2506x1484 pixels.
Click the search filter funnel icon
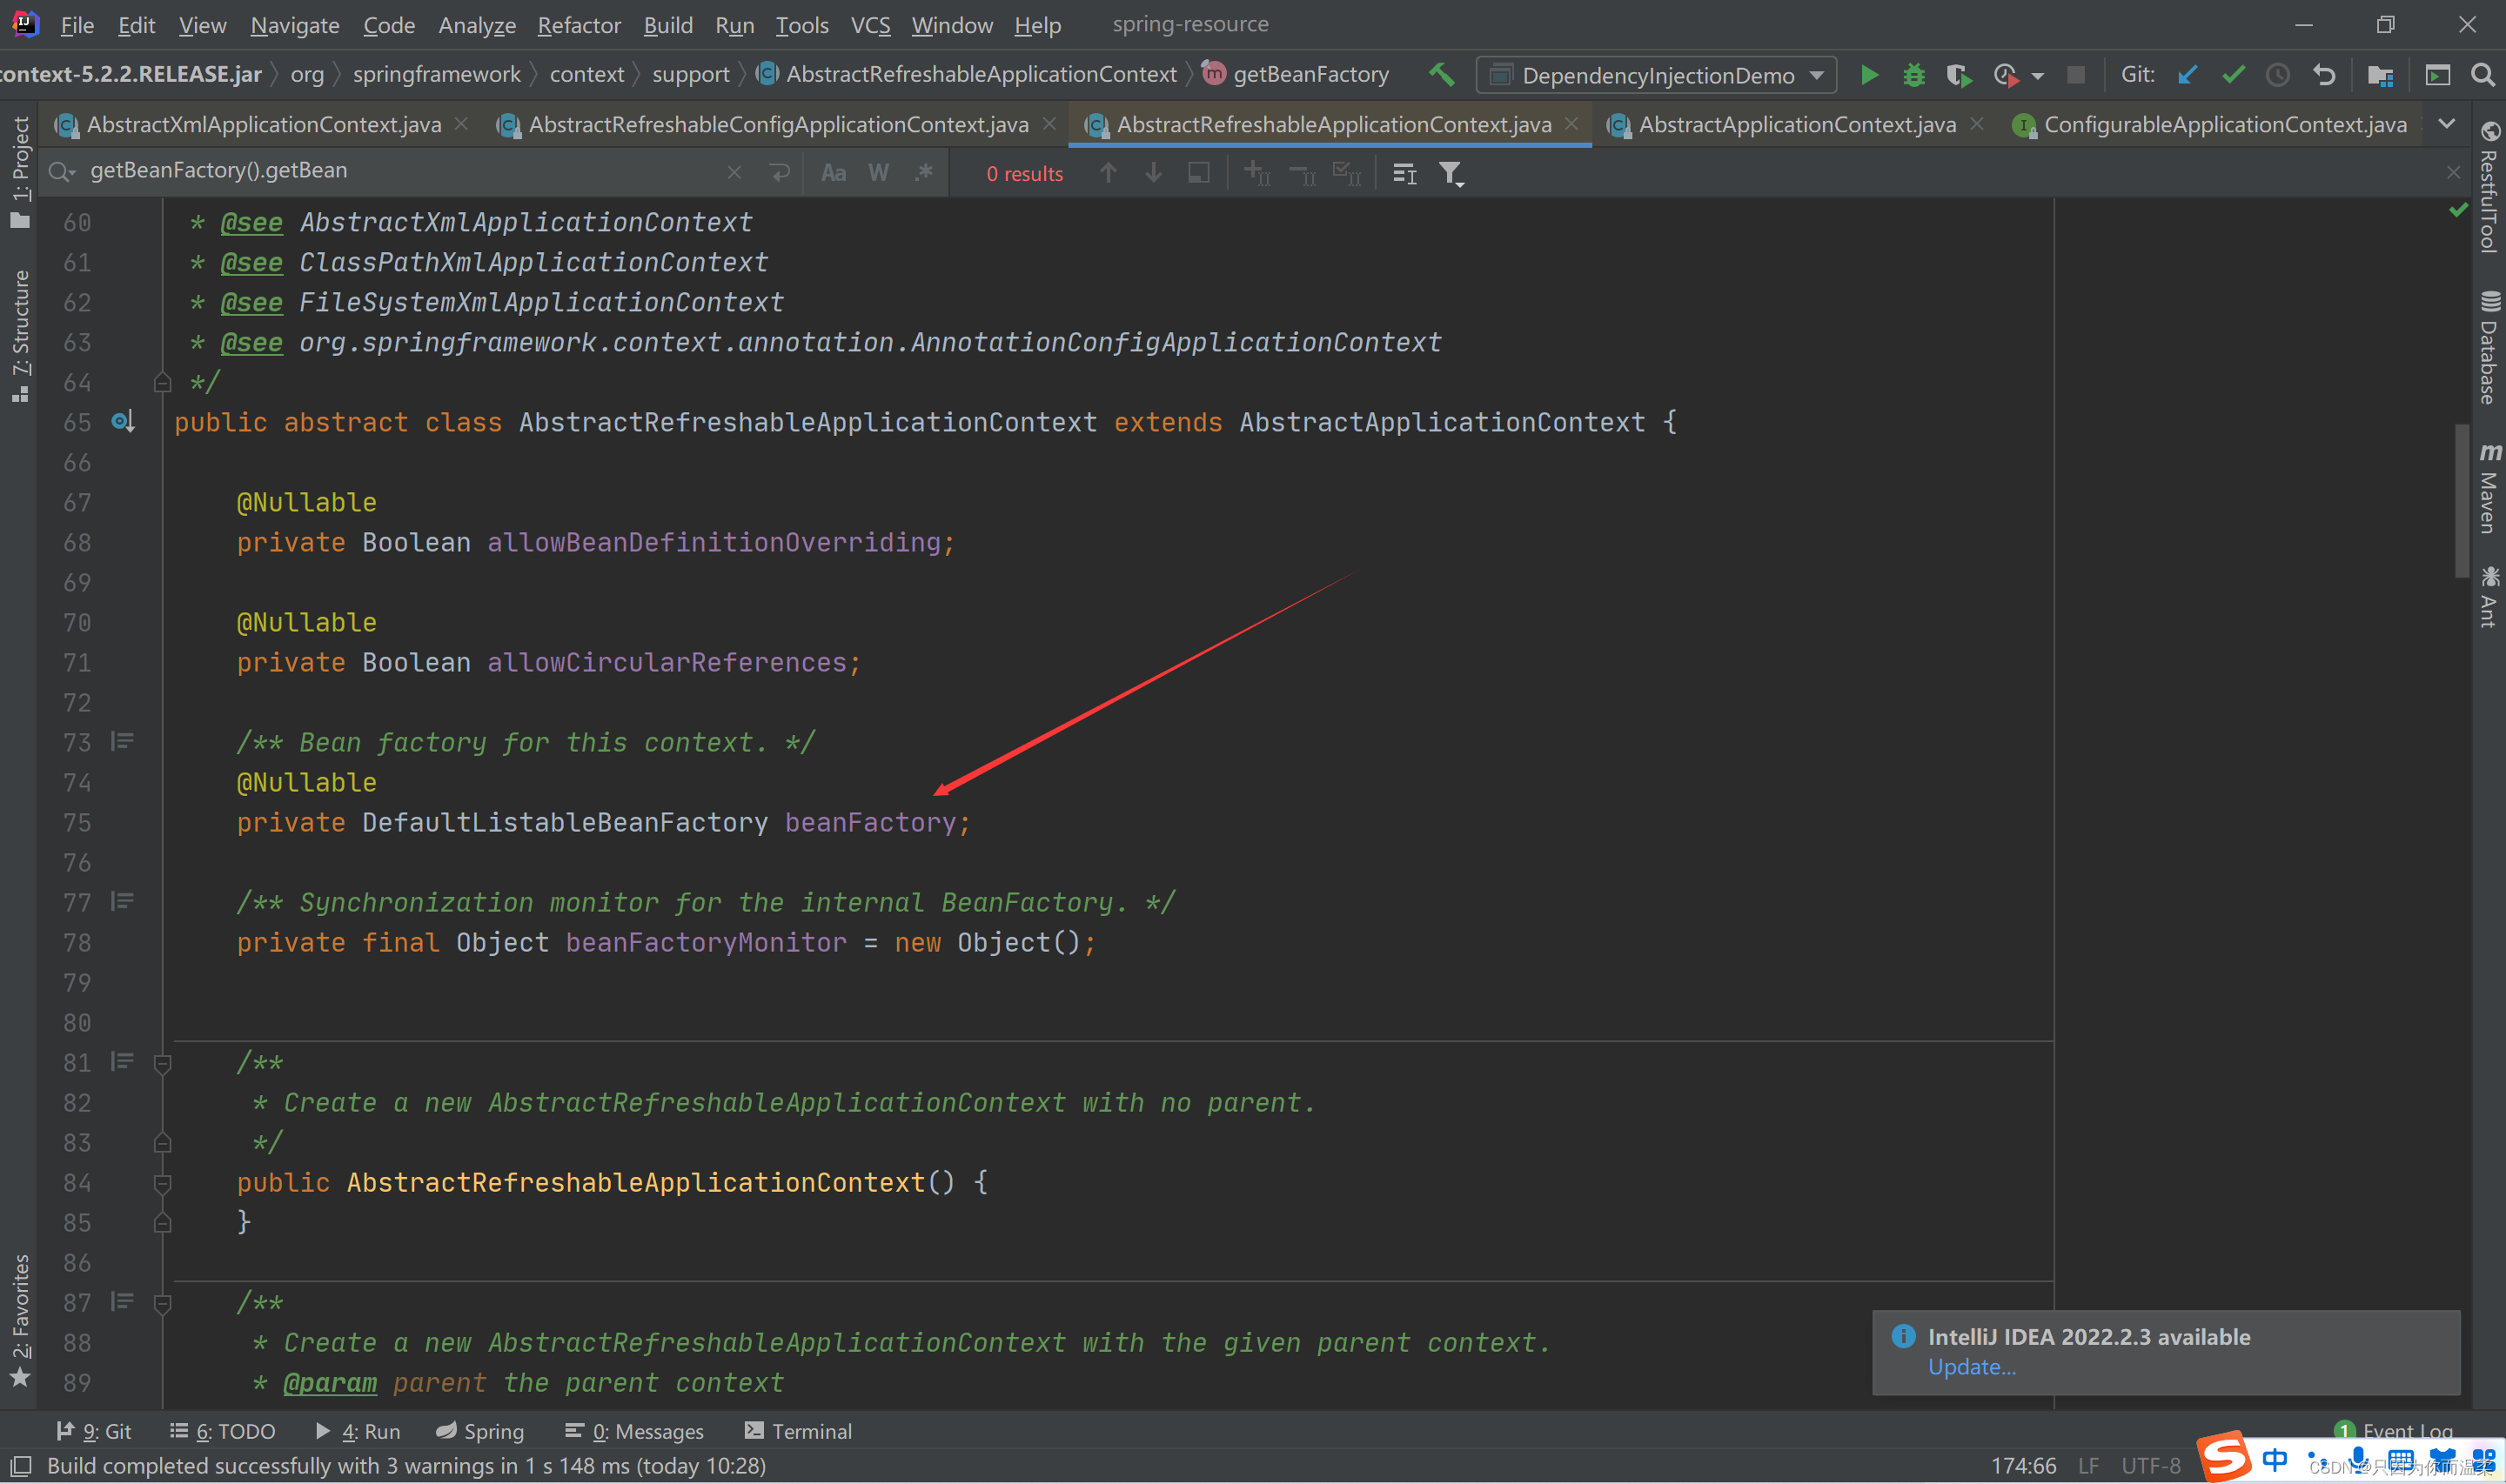(1450, 174)
